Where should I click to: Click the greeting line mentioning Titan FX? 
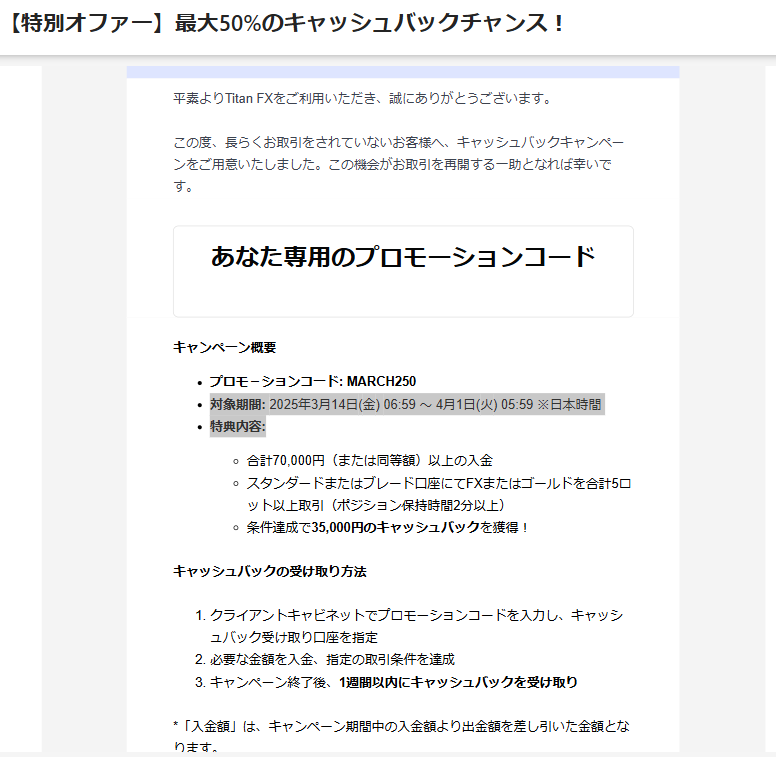coord(363,98)
